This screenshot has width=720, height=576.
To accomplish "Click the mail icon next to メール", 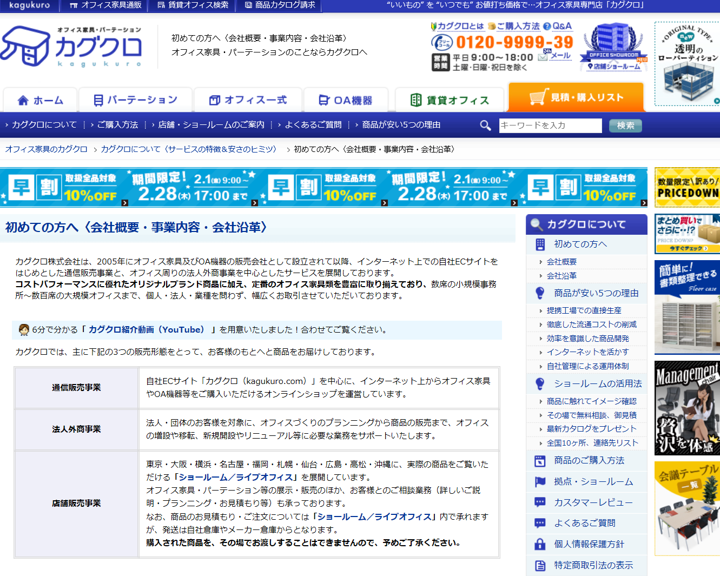I will click(543, 56).
